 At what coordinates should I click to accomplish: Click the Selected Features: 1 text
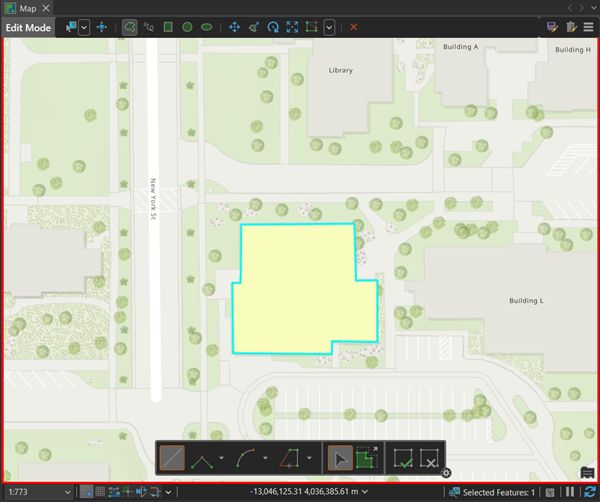pyautogui.click(x=499, y=492)
